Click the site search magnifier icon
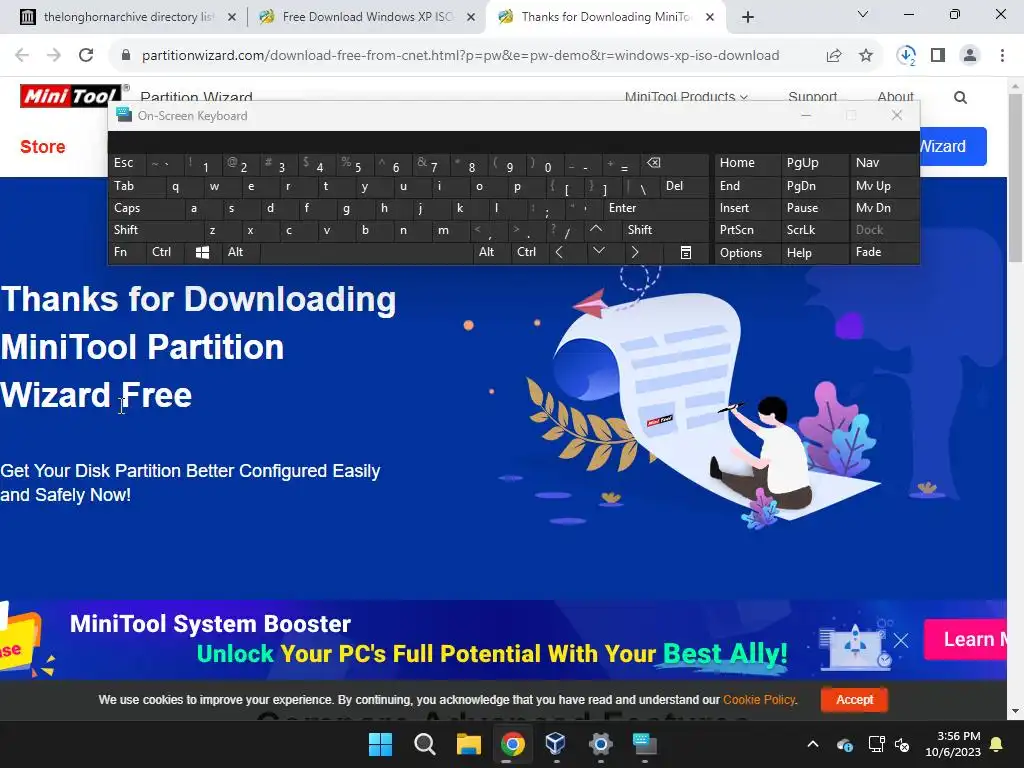Viewport: 1024px width, 768px height. click(960, 97)
